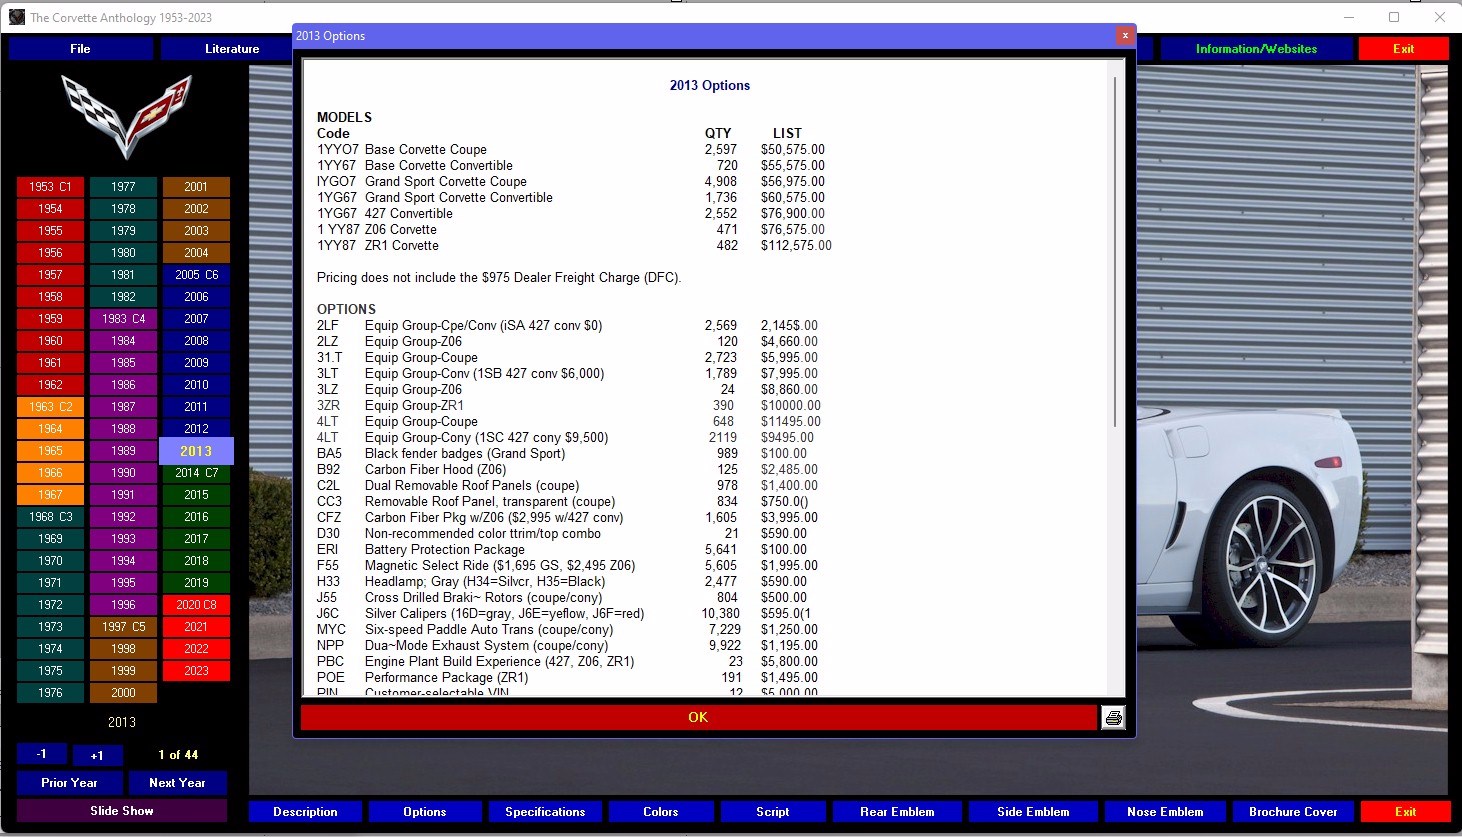Open the Information/Websites menu
The width and height of the screenshot is (1462, 837).
[x=1256, y=48]
